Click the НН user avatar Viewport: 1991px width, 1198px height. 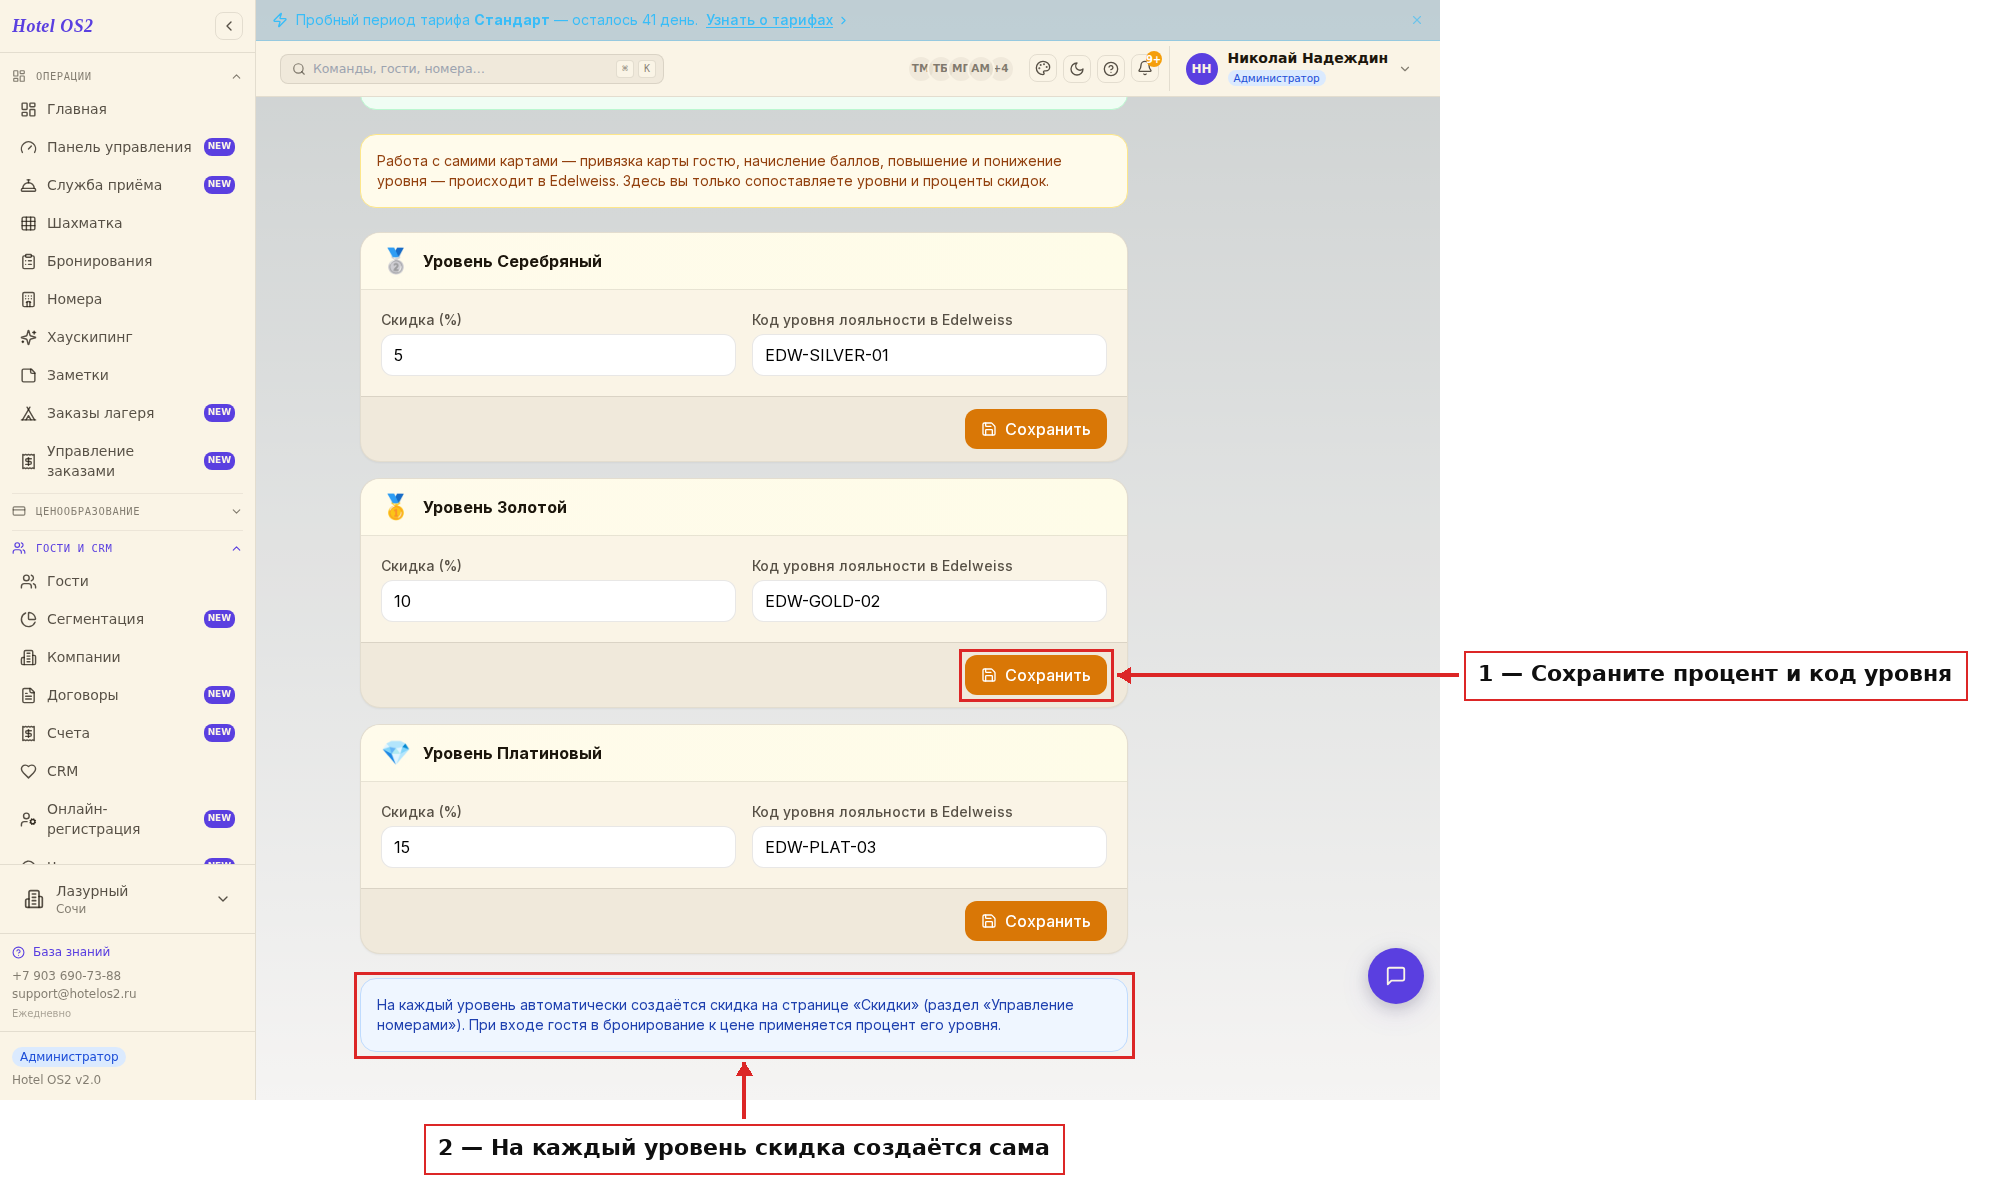[1201, 69]
